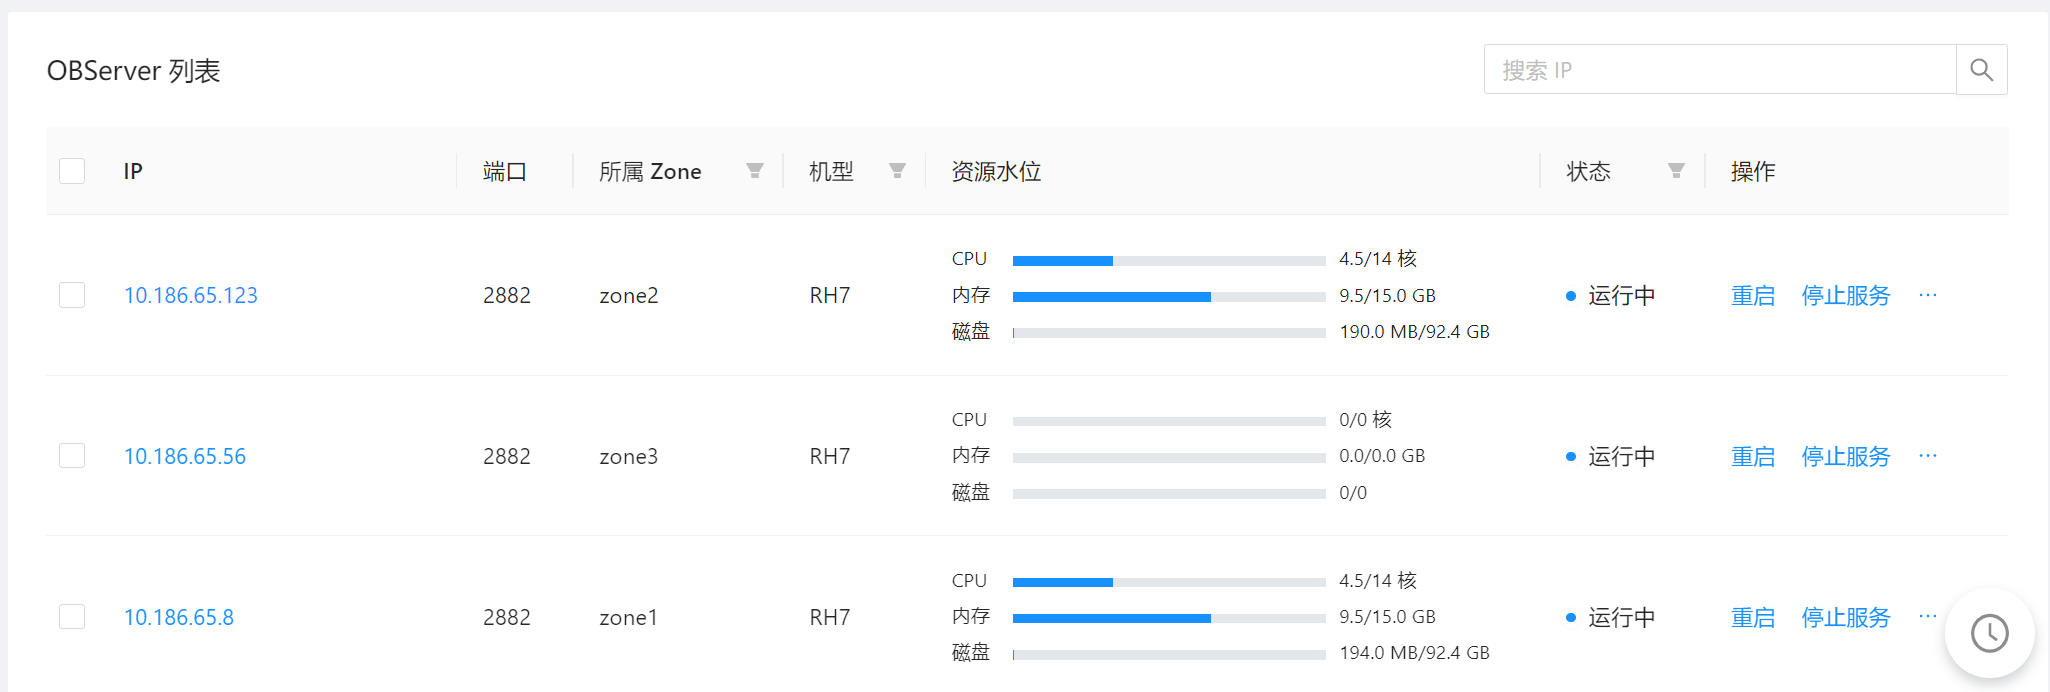
Task: Open more actions for 10.186.65.56
Action: coord(1928,456)
